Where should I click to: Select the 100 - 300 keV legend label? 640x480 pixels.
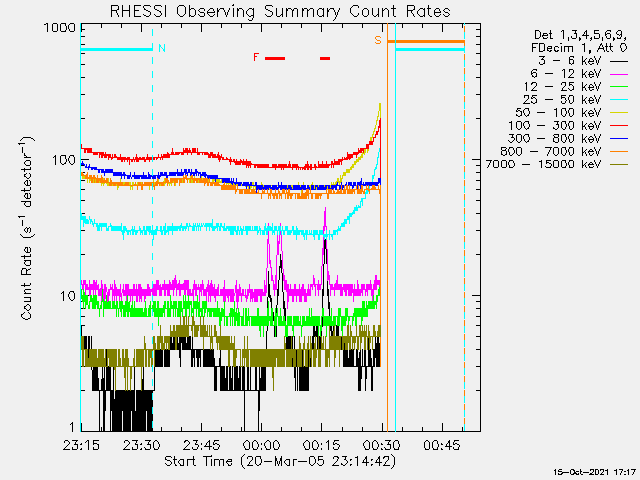555,126
